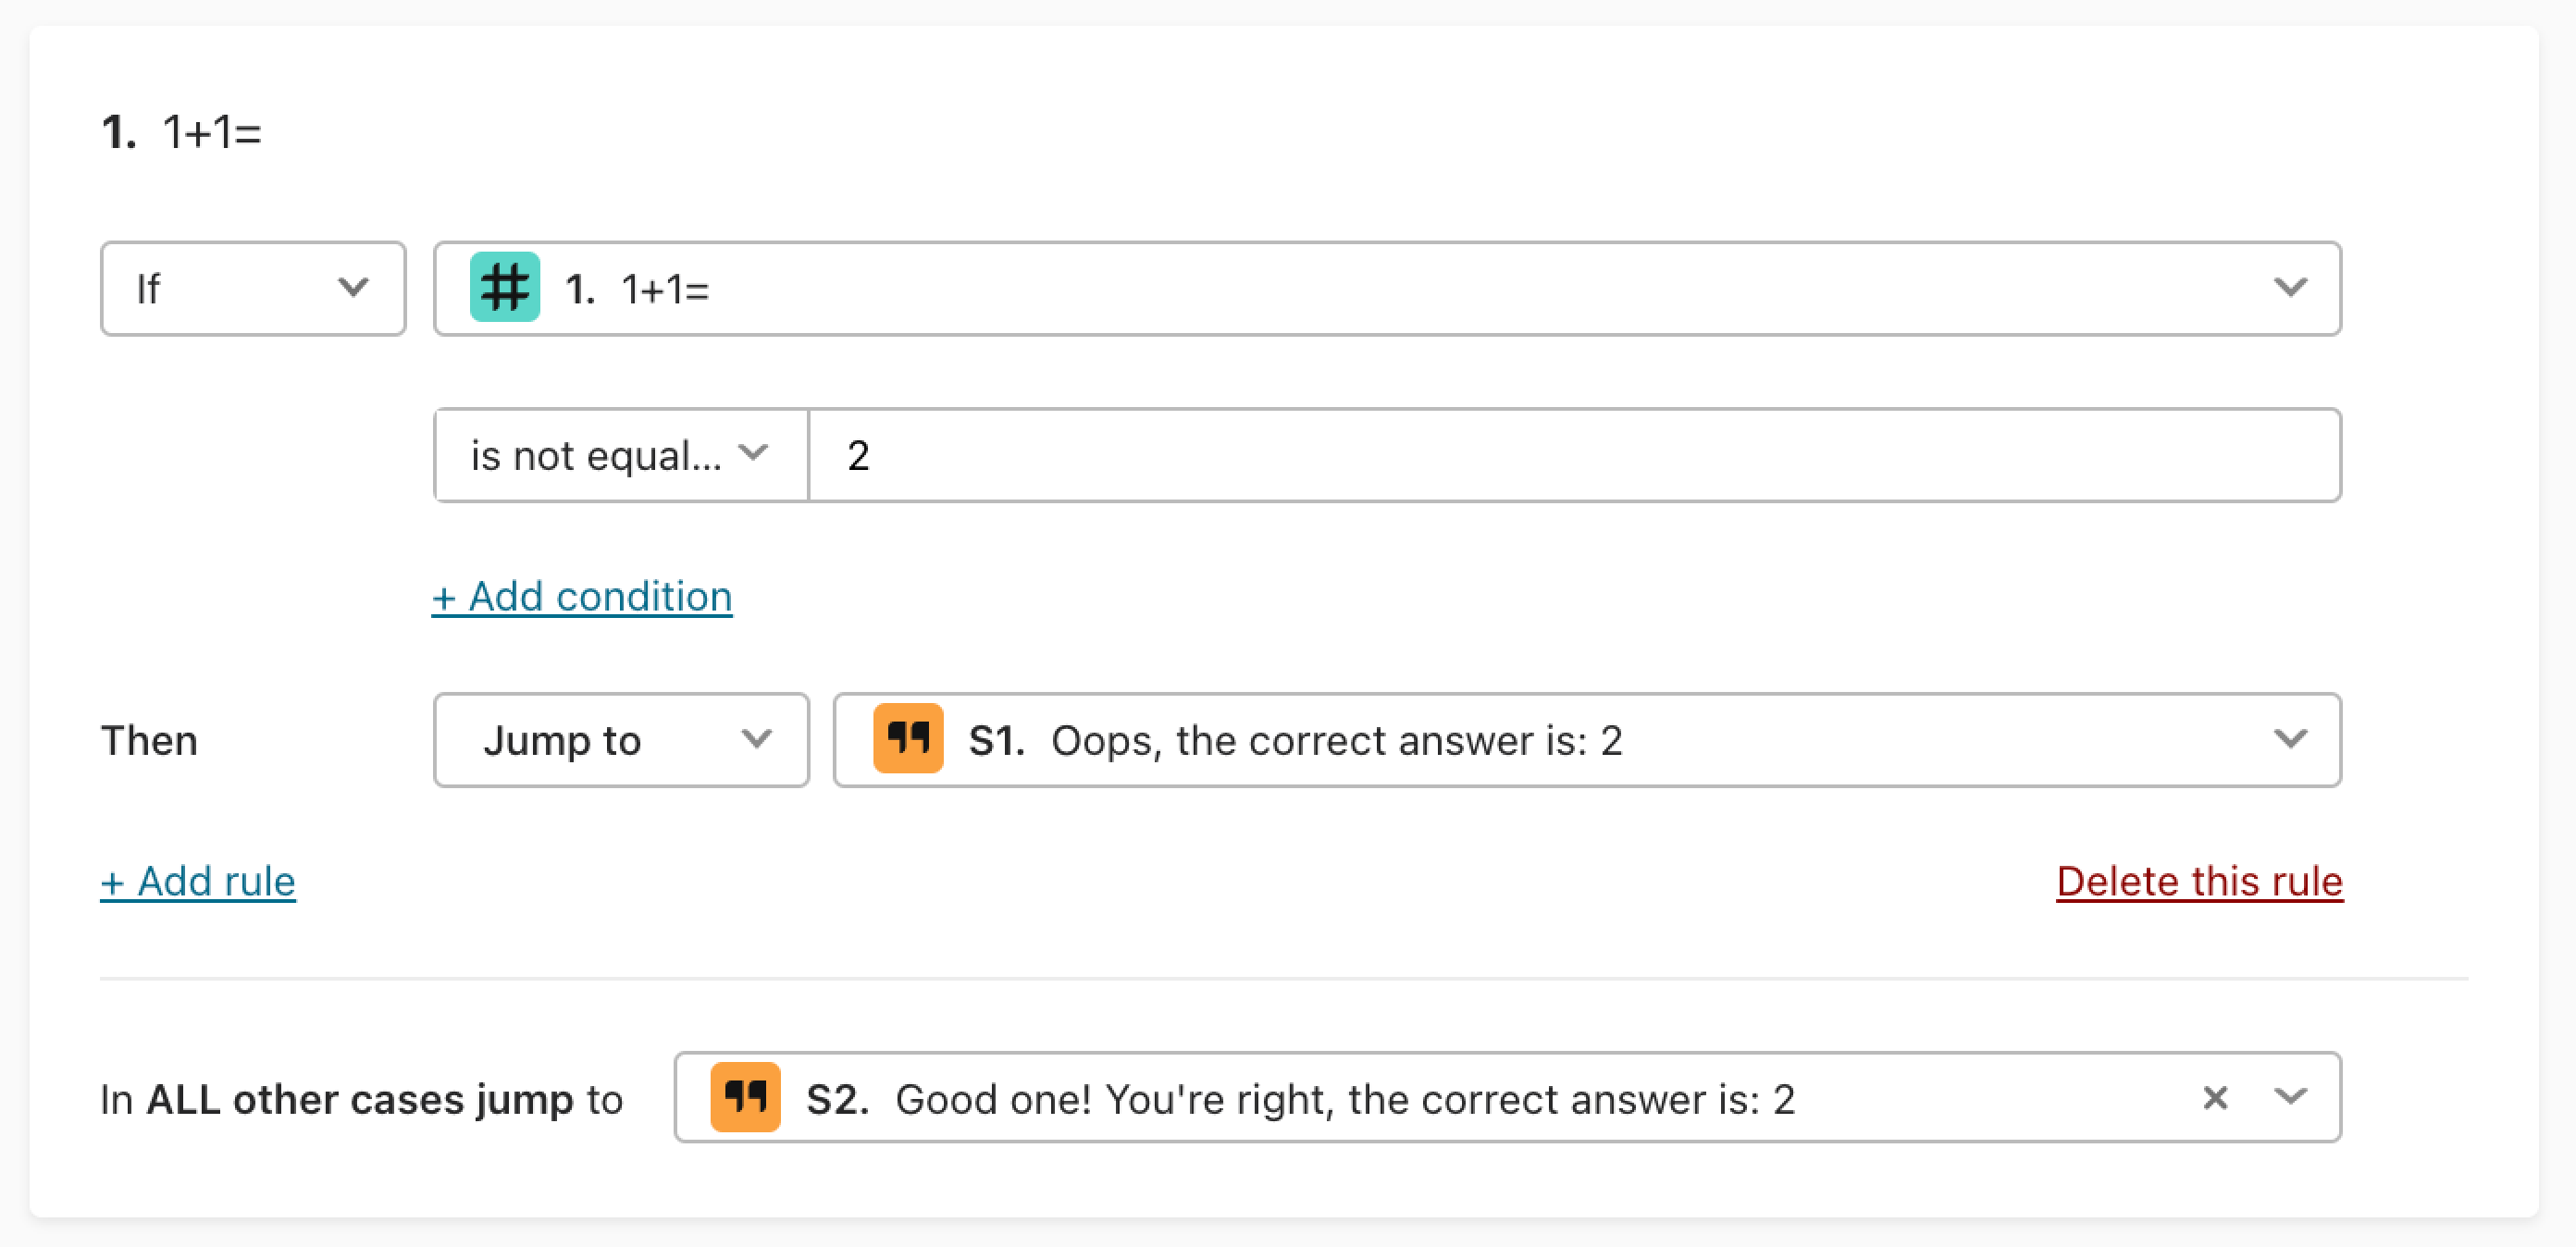Open the 'Good one! You're right' dropdown
This screenshot has width=2576, height=1247.
pyautogui.click(x=1508, y=1097)
